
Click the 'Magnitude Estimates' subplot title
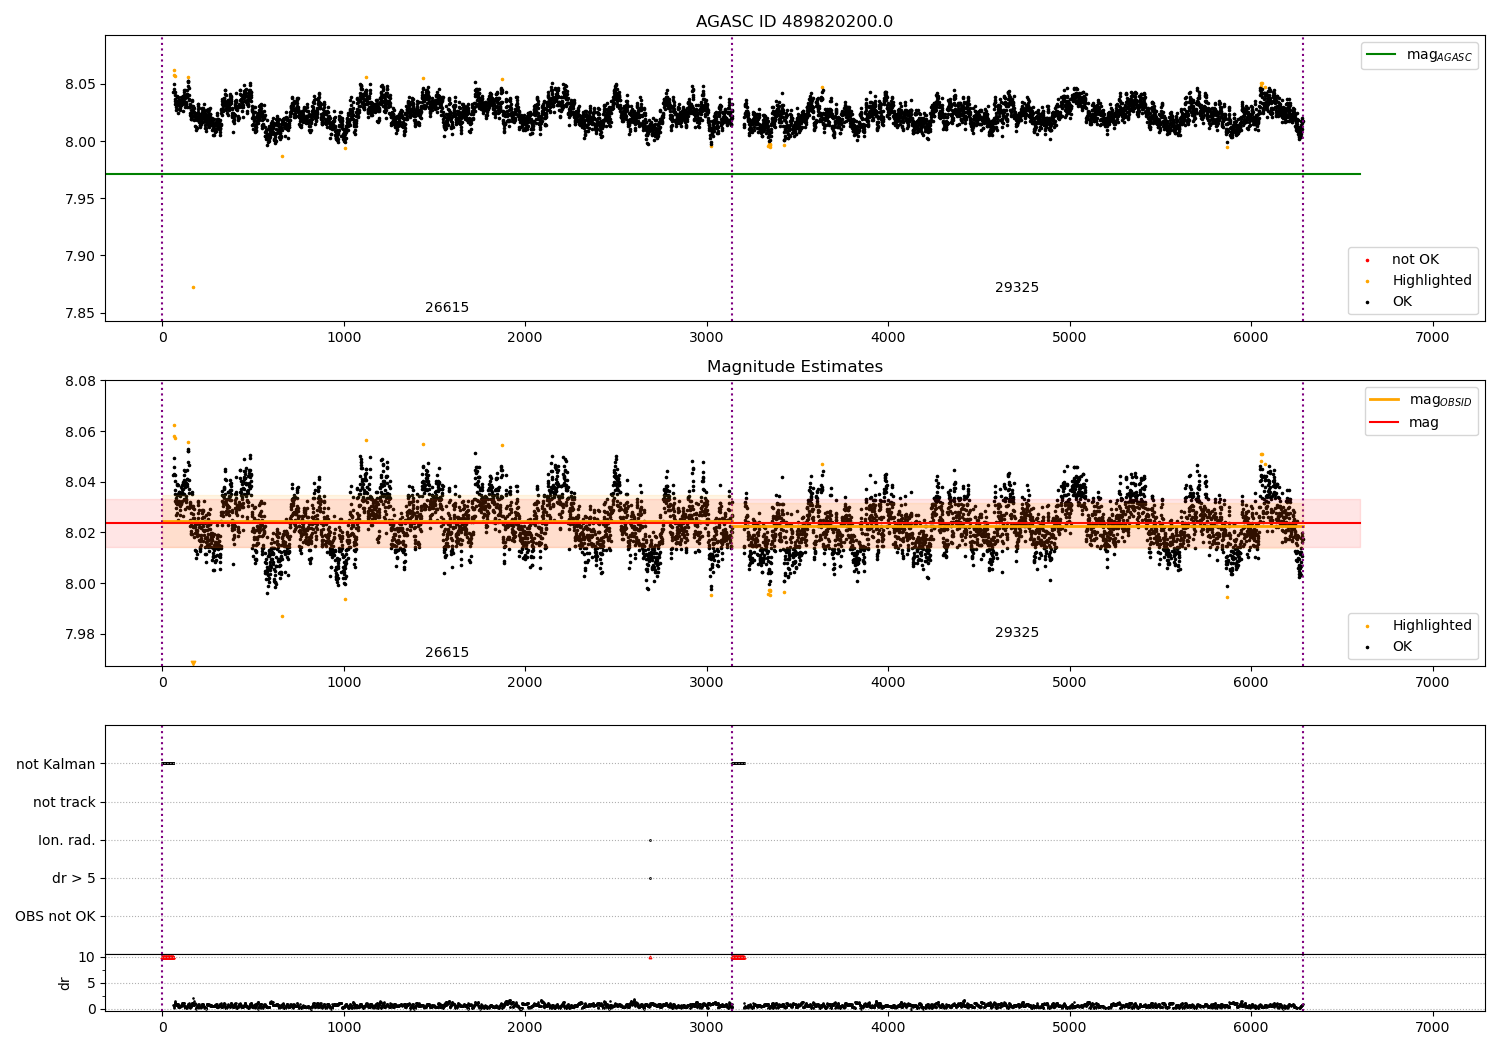[794, 367]
